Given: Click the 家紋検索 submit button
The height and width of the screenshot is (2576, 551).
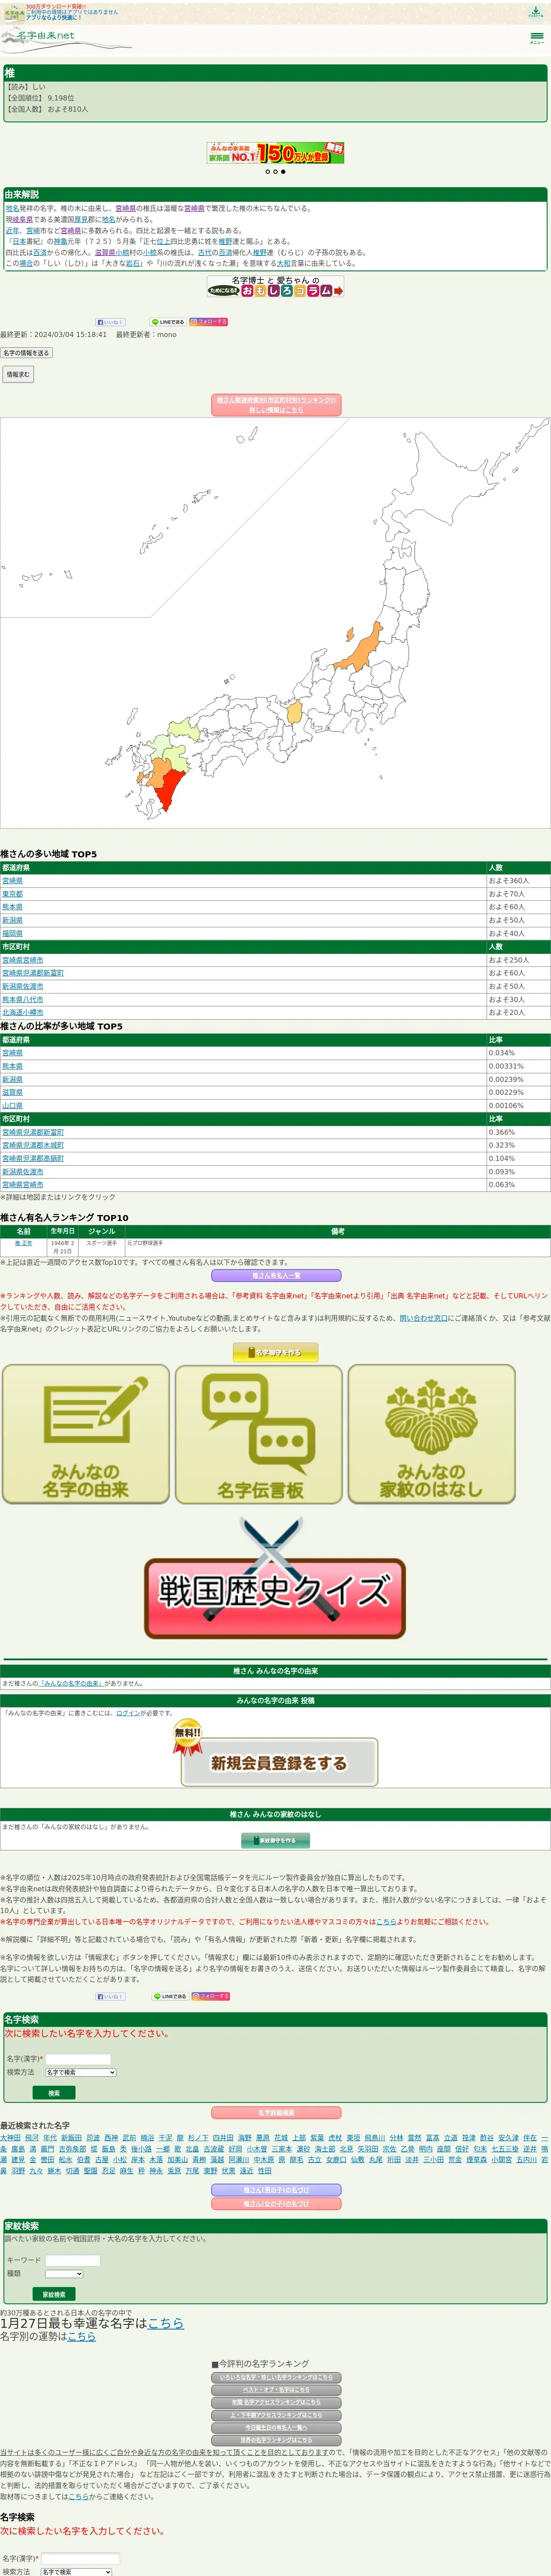Looking at the screenshot, I should [x=54, y=2294].
